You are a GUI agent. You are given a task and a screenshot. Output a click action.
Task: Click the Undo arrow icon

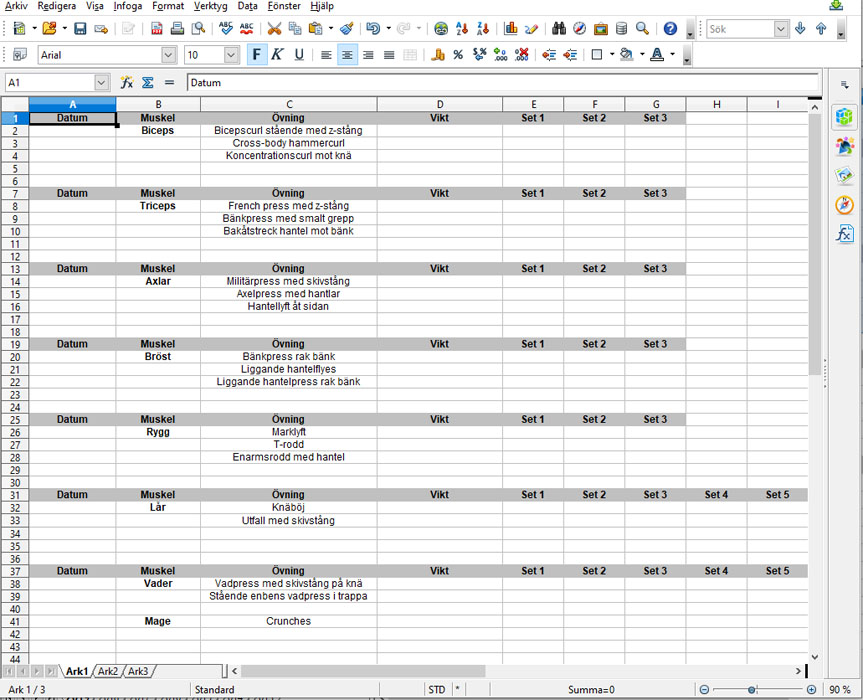(x=373, y=29)
